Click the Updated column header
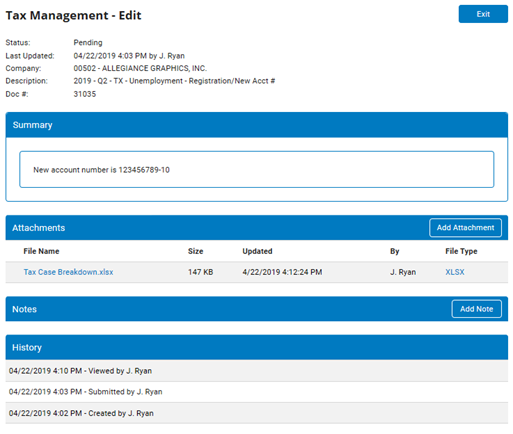513x434 pixels. [257, 251]
